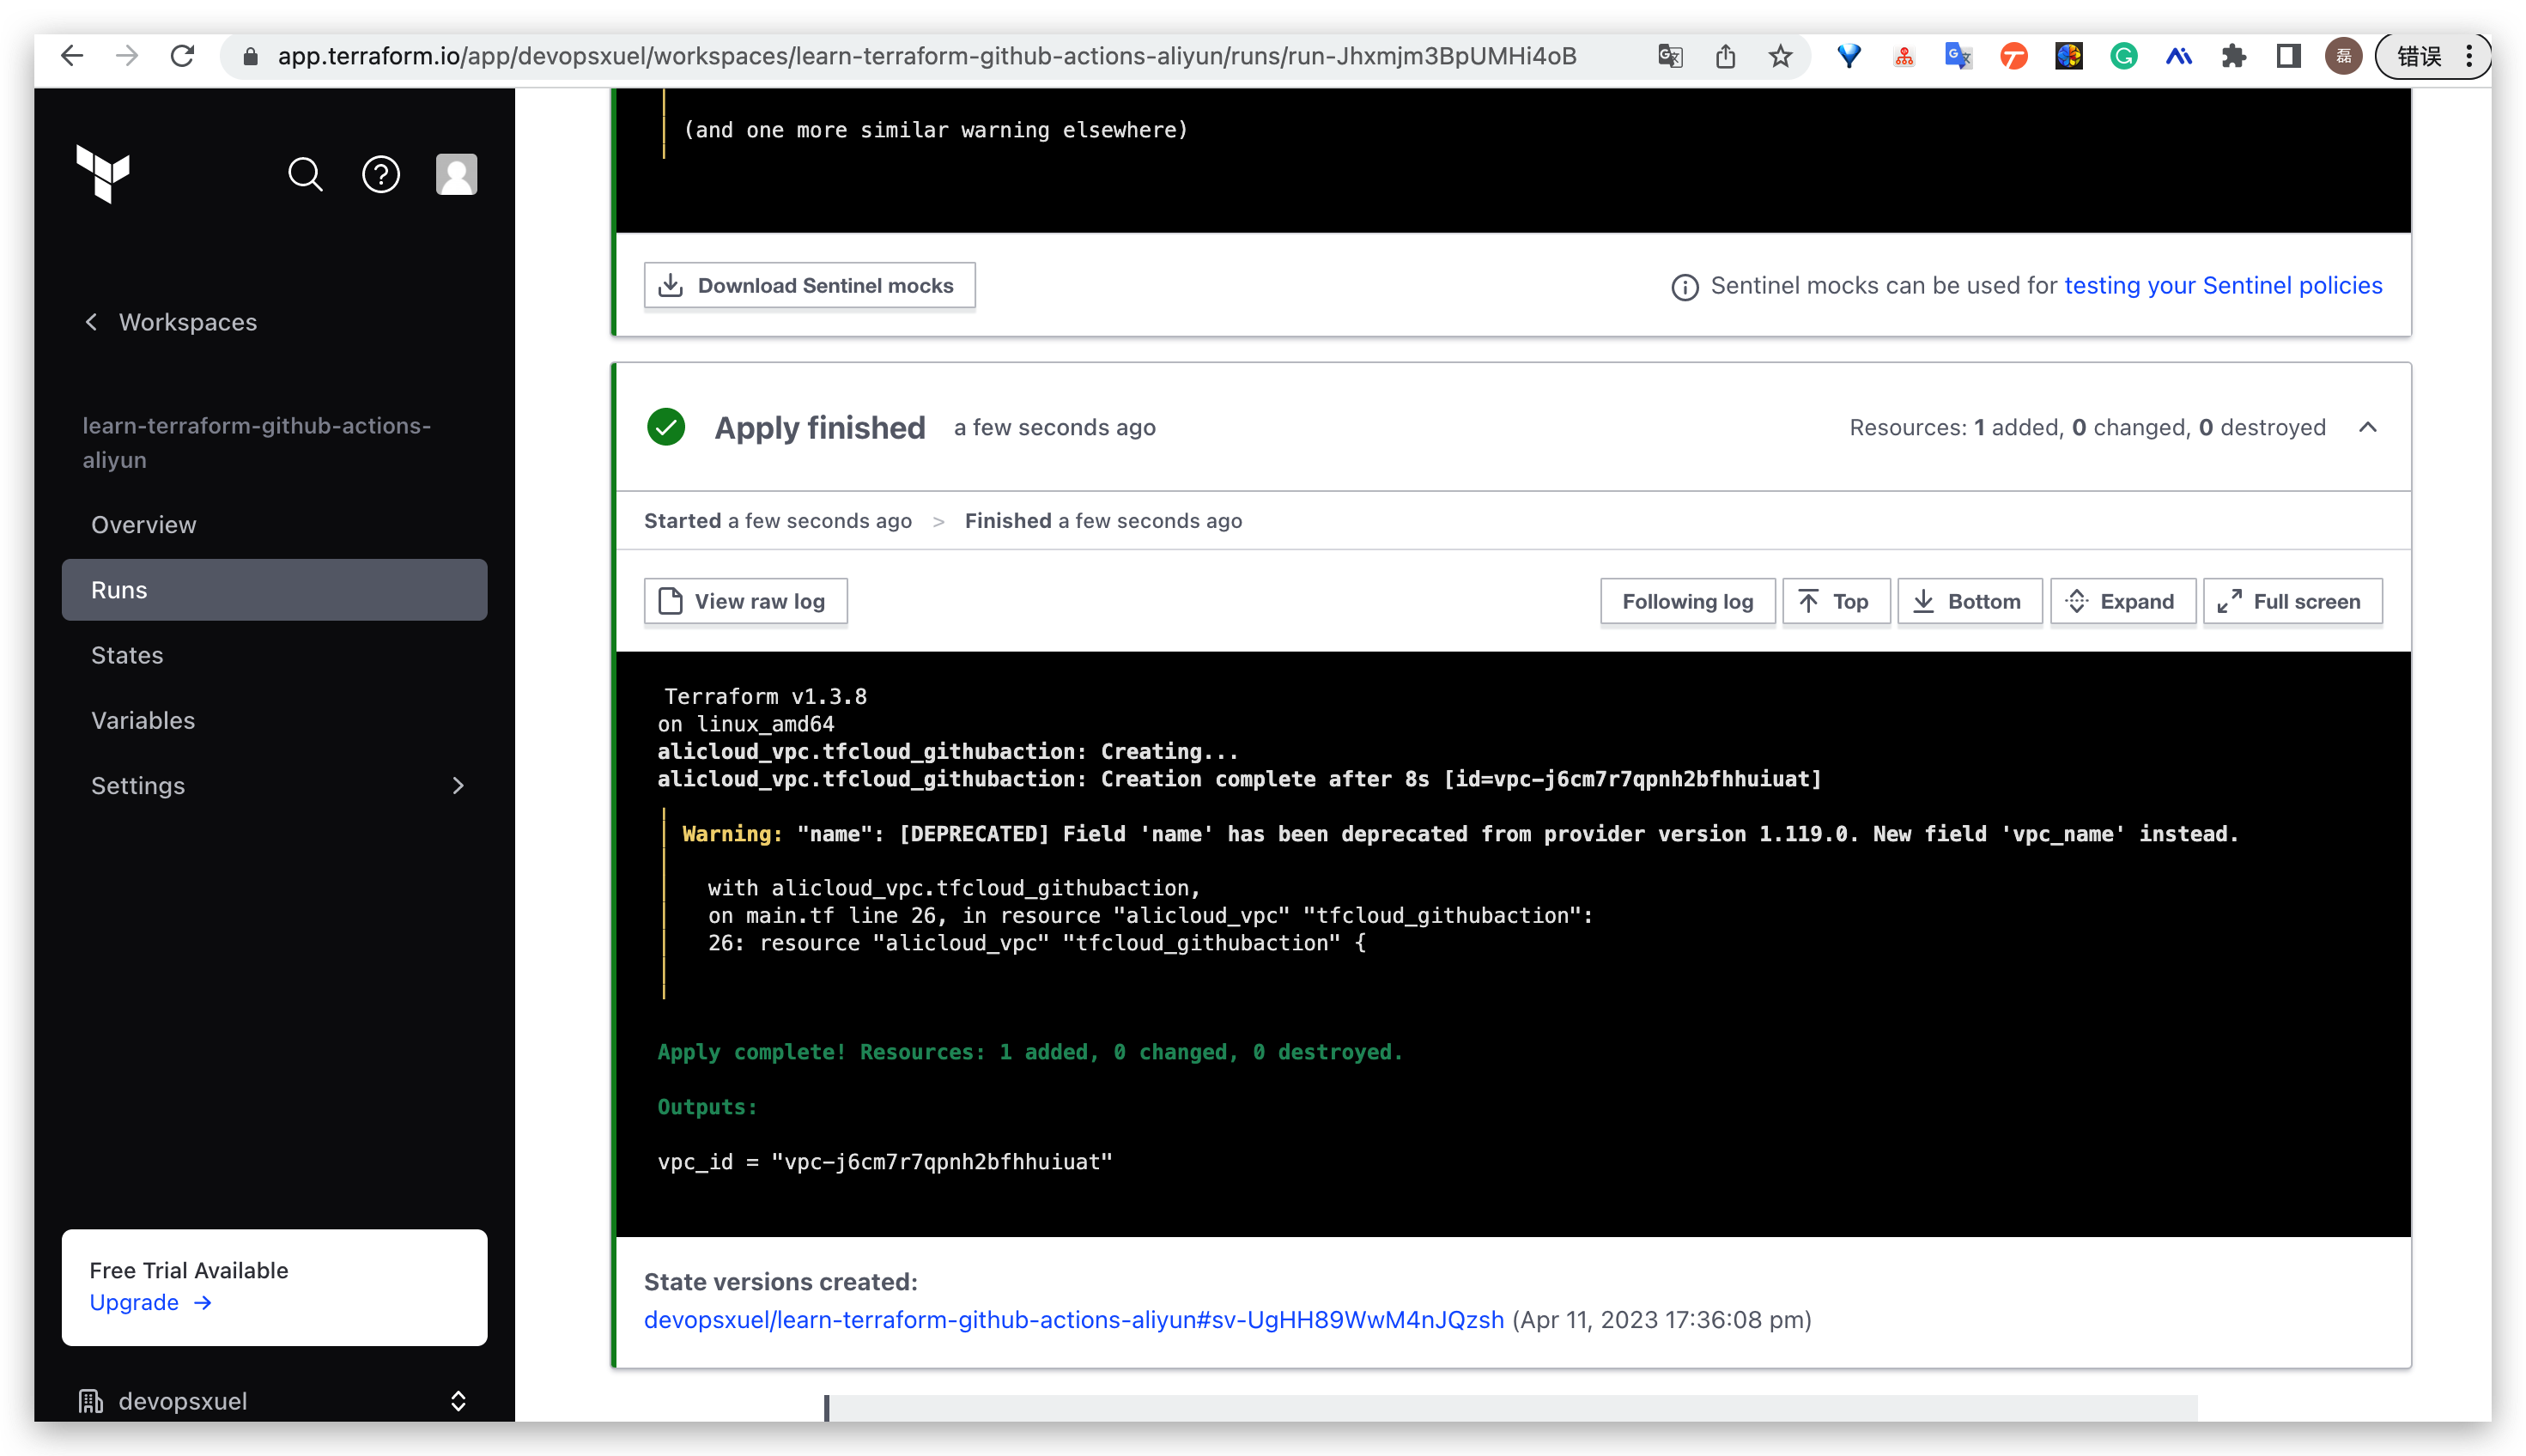This screenshot has height=1456, width=2526.
Task: Switch log to Full screen
Action: pyautogui.click(x=2291, y=601)
